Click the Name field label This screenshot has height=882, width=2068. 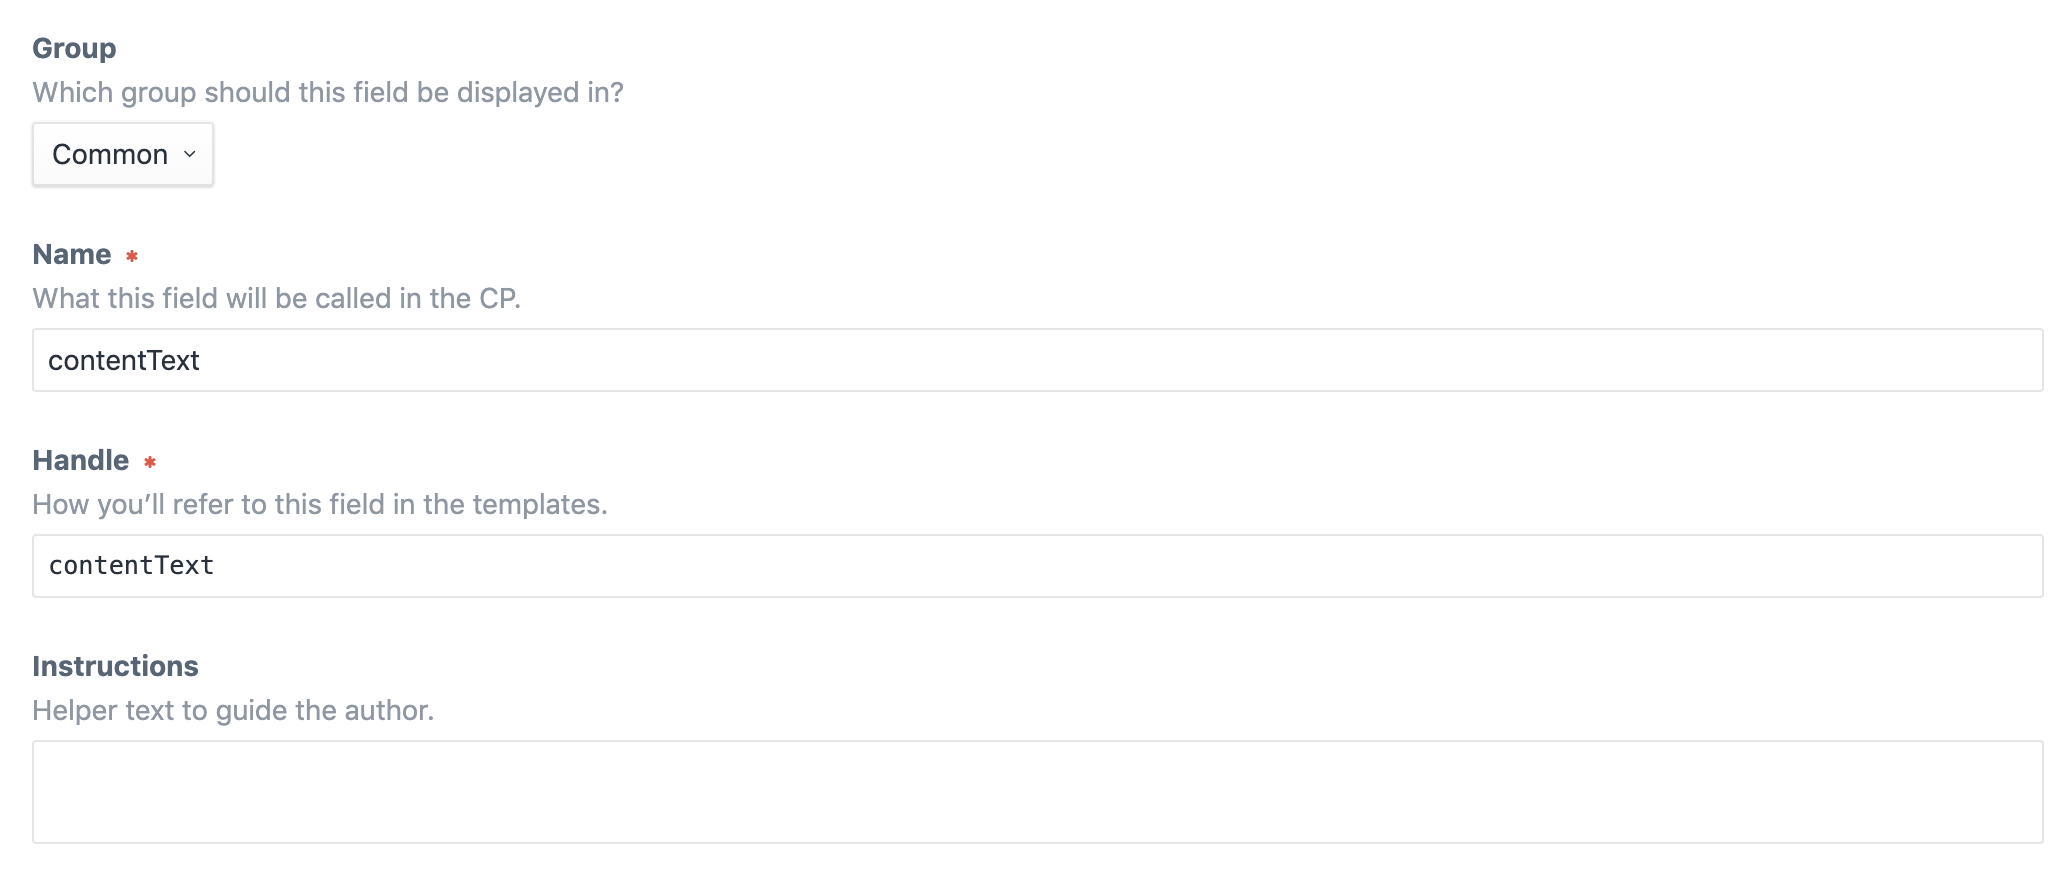72,254
